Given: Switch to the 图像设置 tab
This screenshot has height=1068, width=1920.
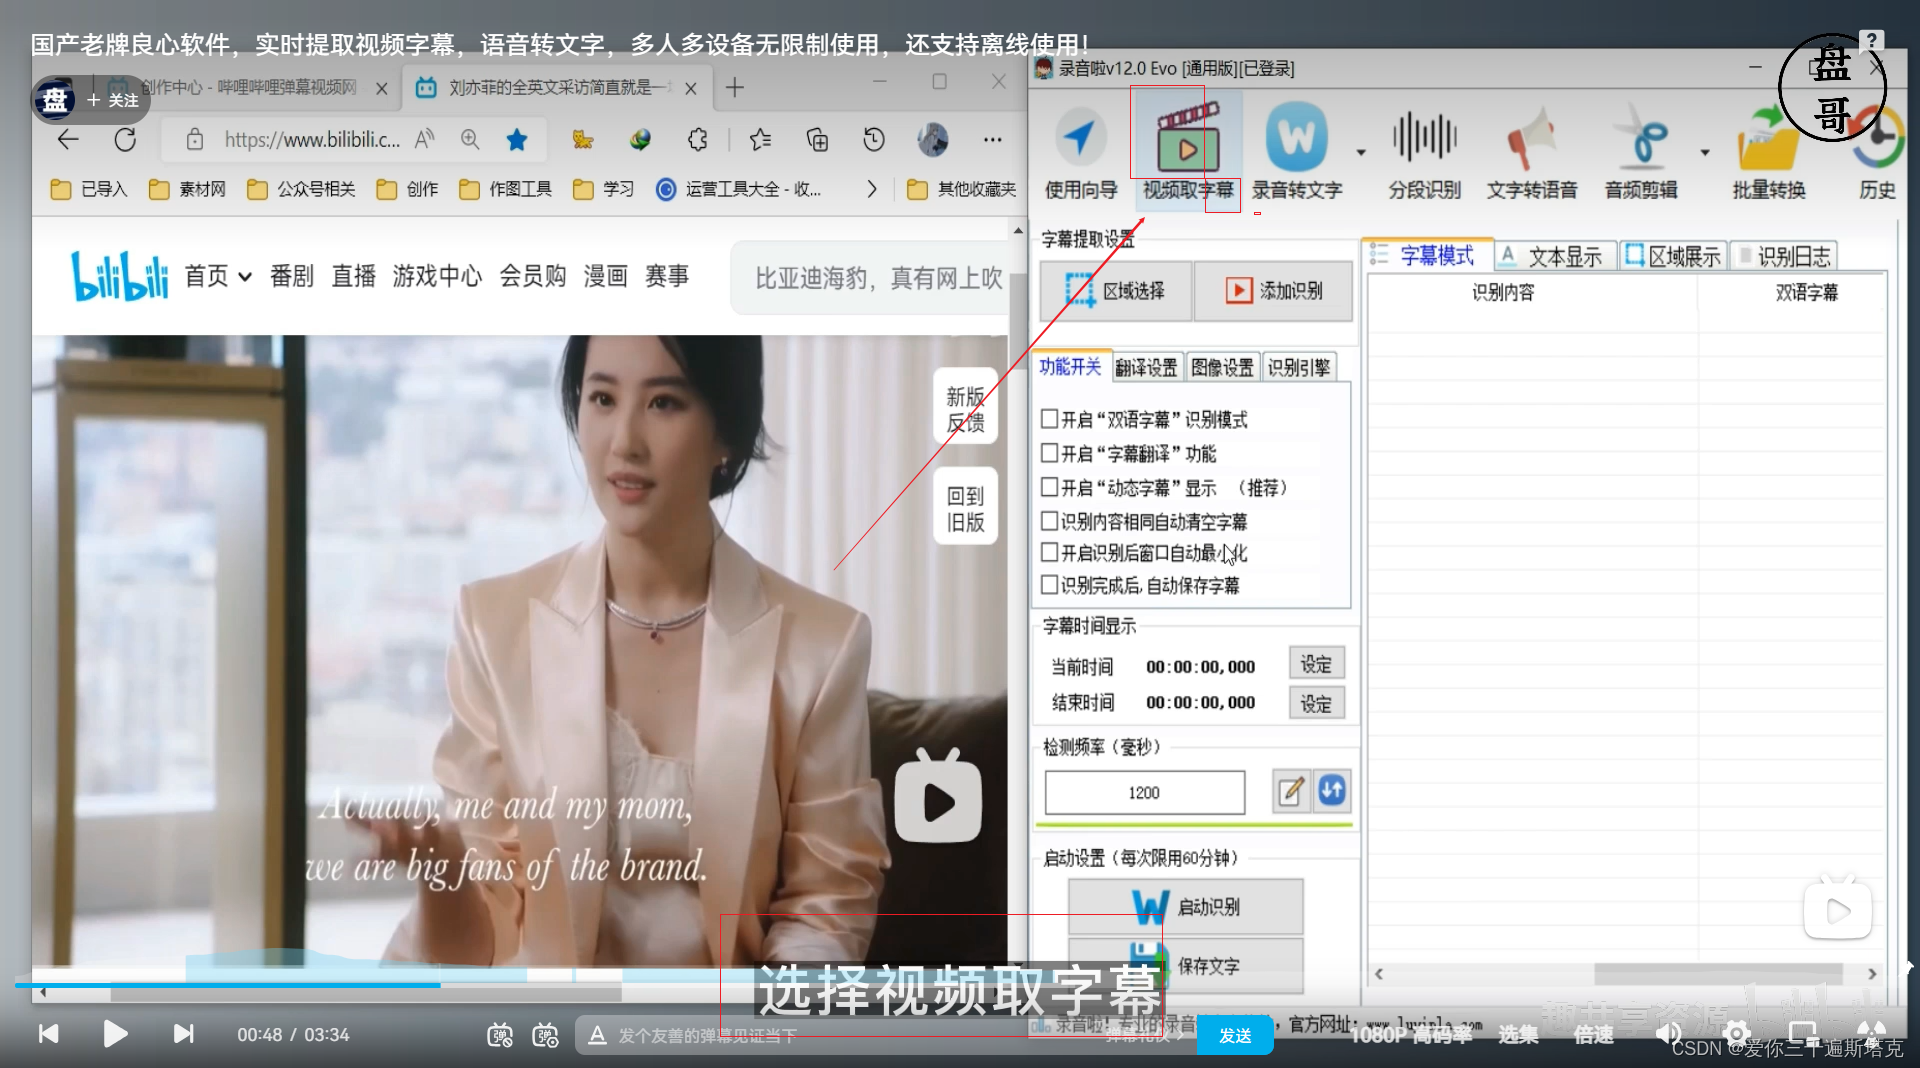Looking at the screenshot, I should click(1222, 367).
